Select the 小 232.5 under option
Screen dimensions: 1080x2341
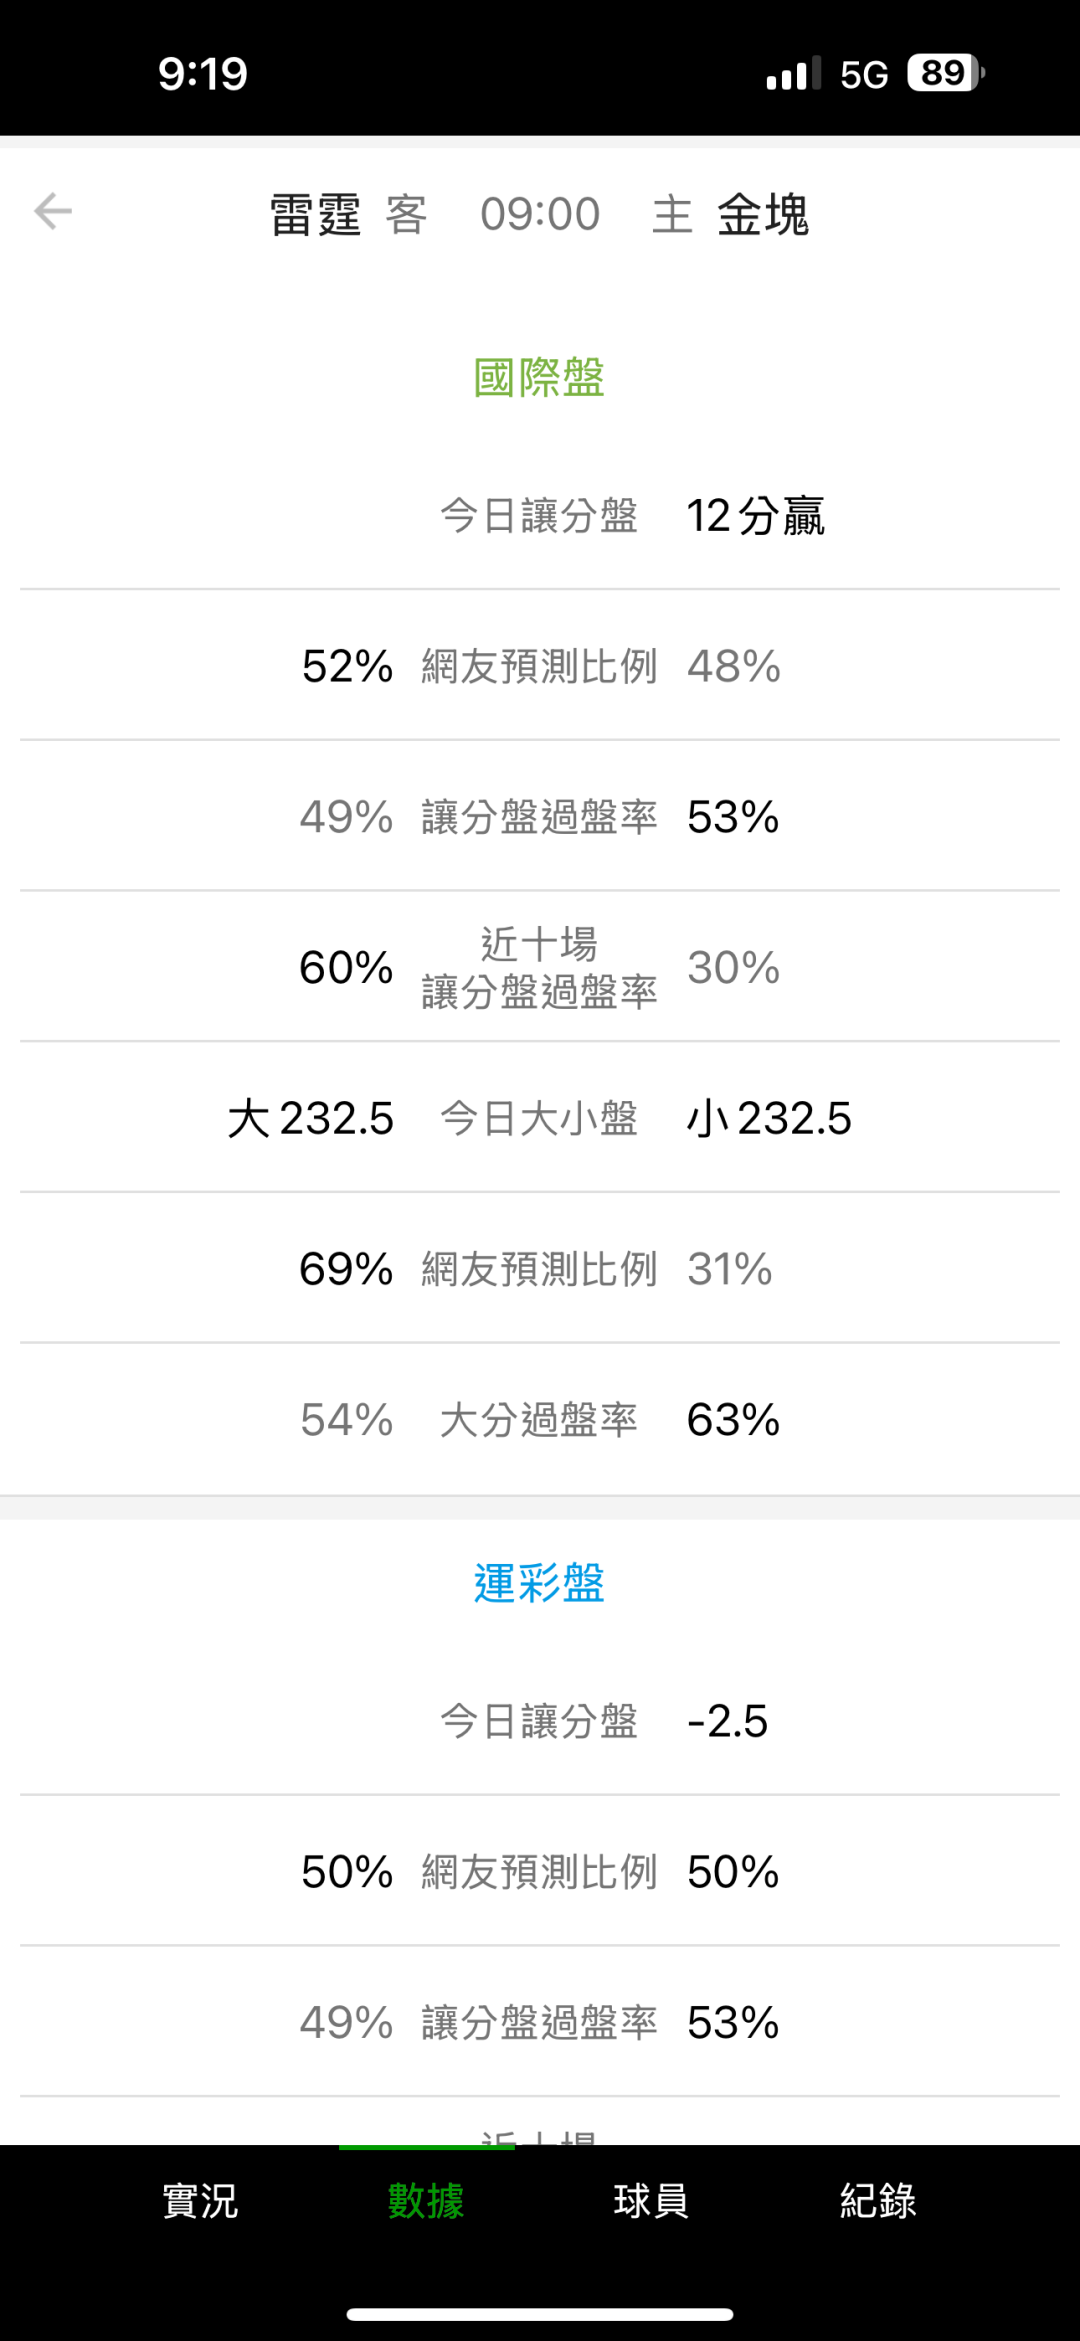[x=769, y=1118]
